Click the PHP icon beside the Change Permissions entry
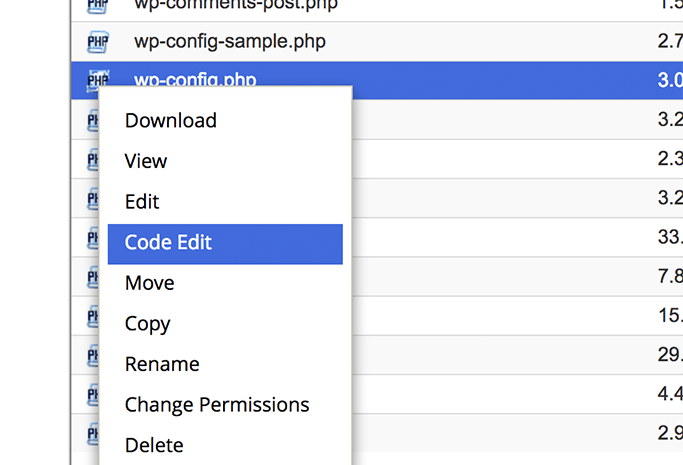 pyautogui.click(x=93, y=395)
